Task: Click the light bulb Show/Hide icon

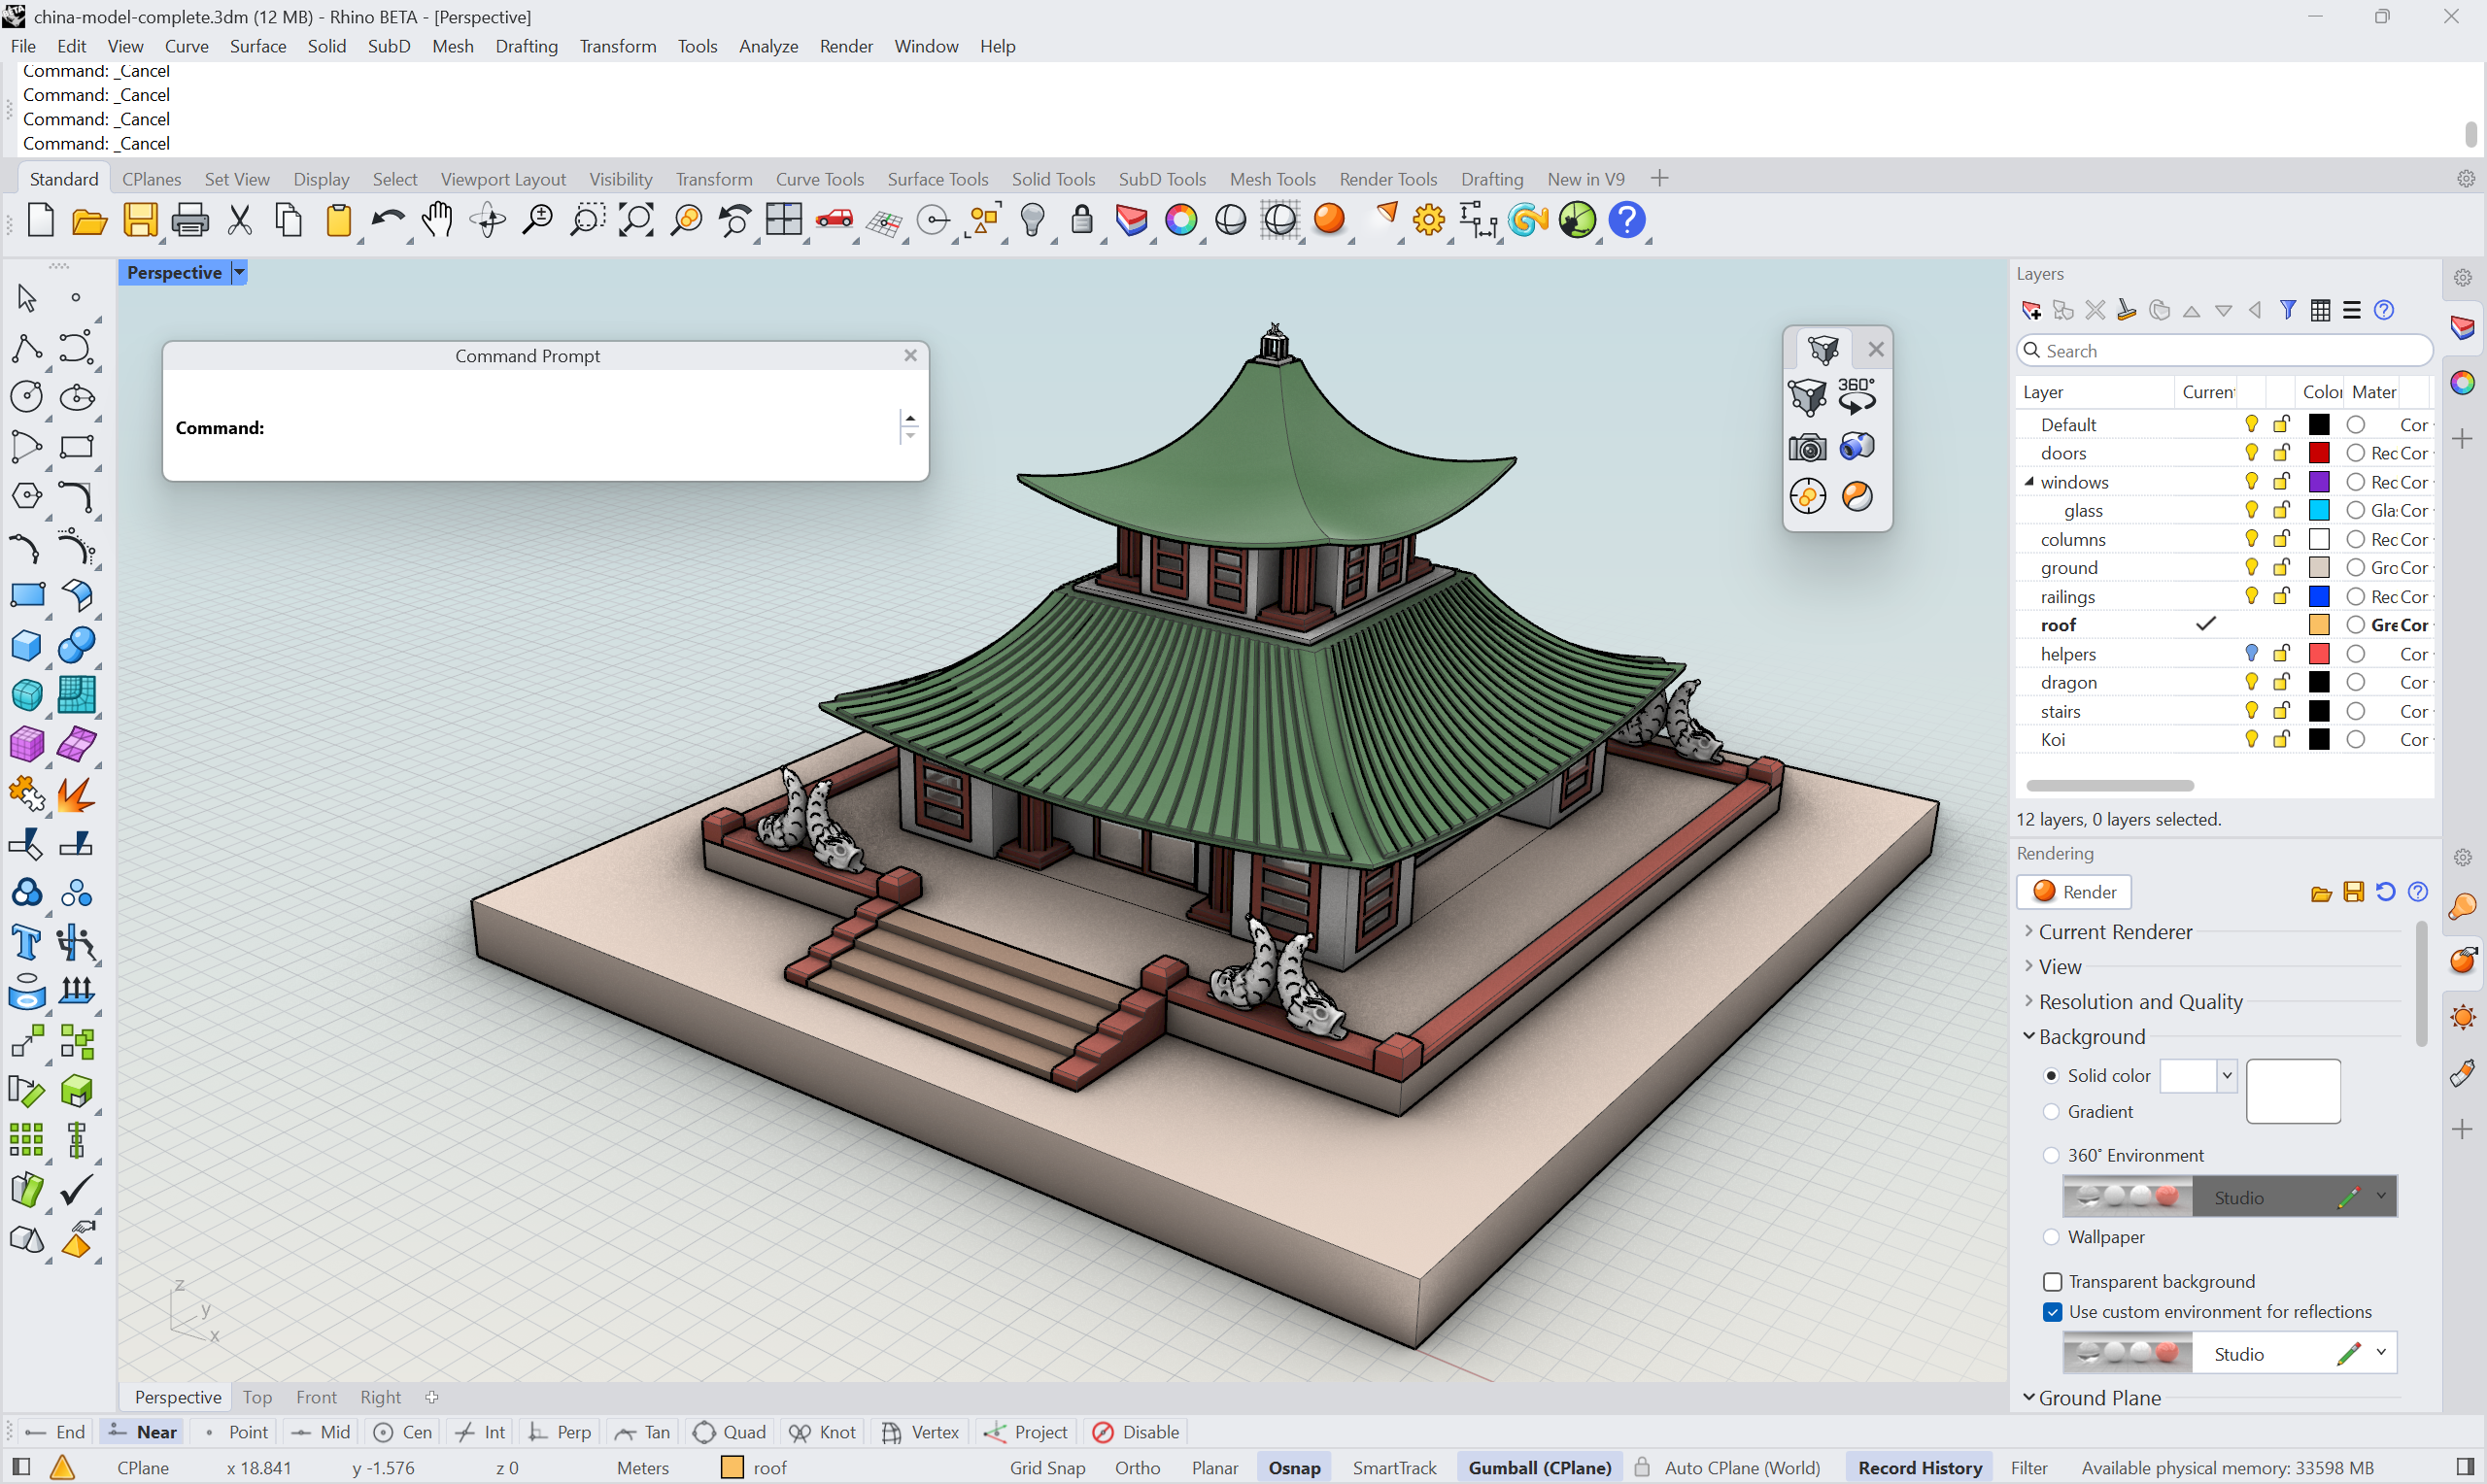Action: 1033,220
